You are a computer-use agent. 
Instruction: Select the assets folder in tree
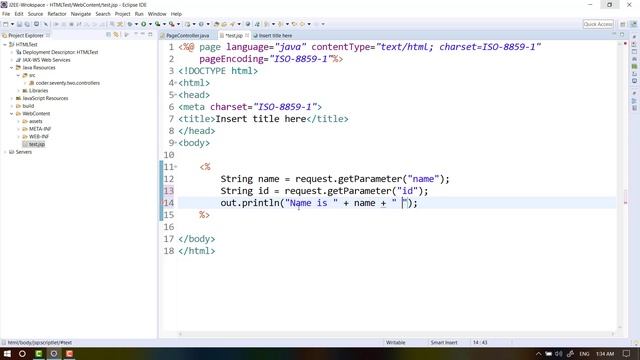pos(36,121)
